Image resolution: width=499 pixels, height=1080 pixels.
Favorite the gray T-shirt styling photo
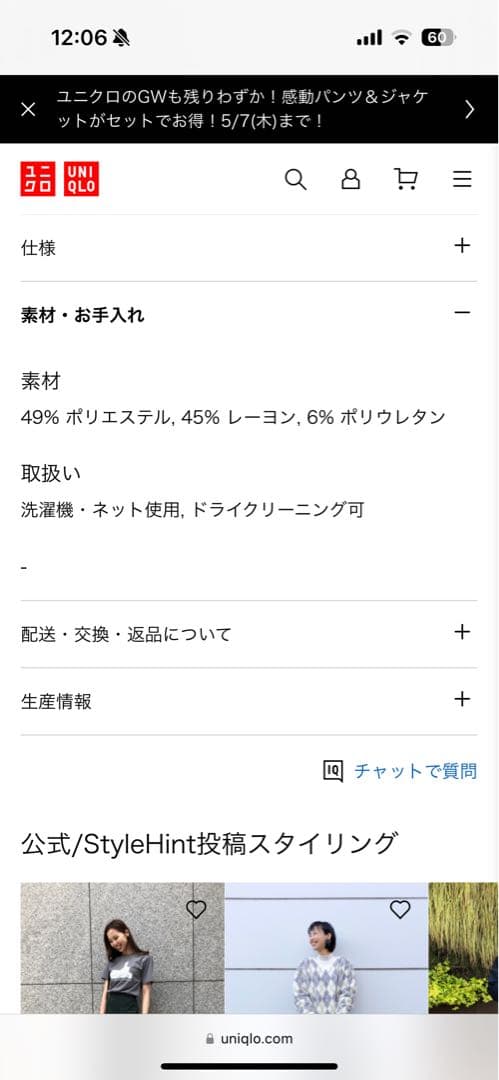tap(196, 910)
